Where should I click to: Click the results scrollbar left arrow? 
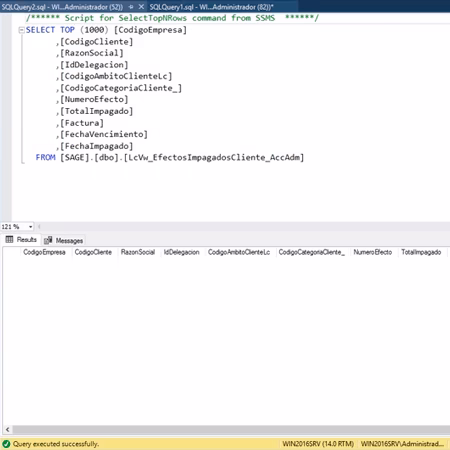(7, 430)
